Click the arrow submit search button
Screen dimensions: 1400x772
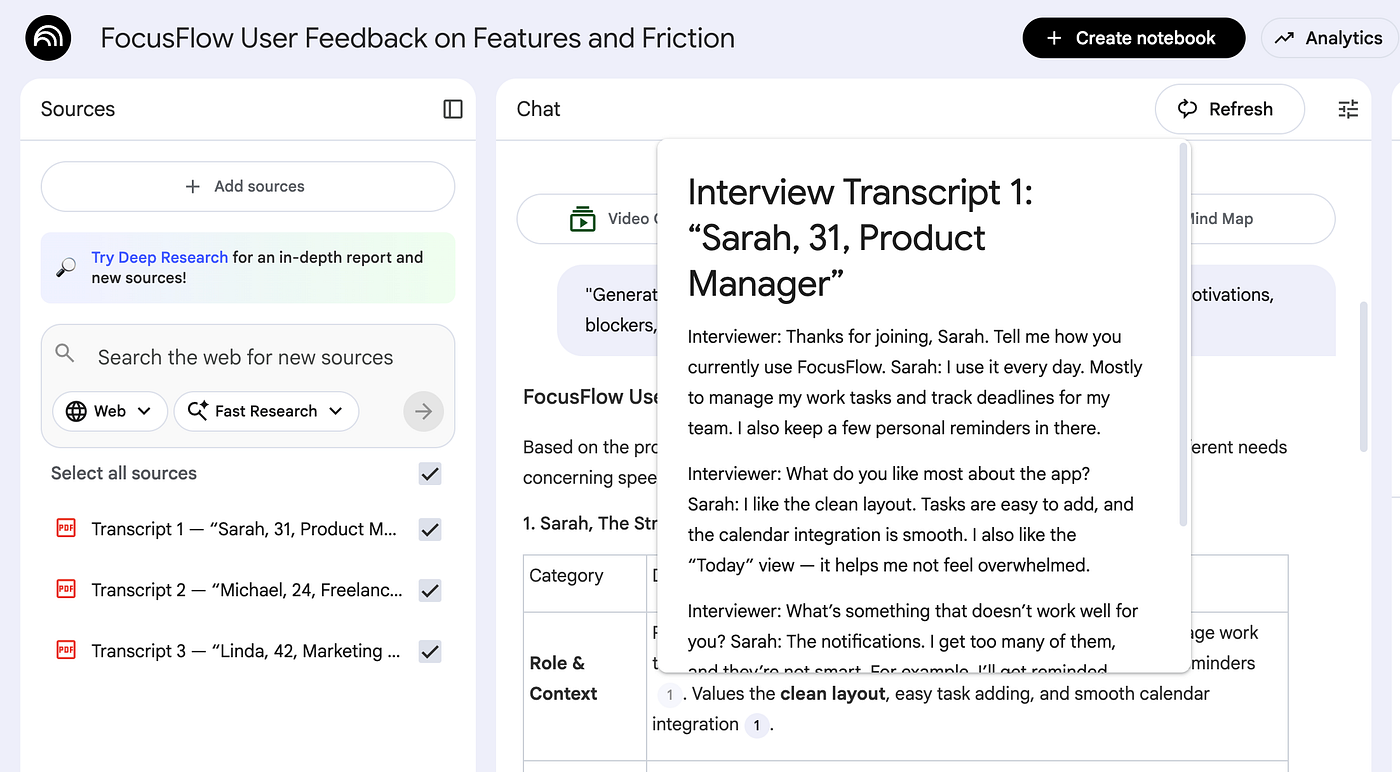coord(423,411)
